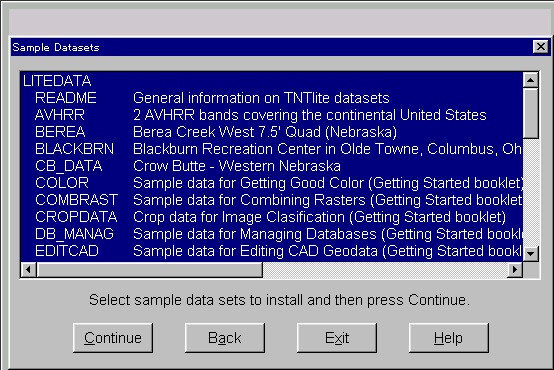
Task: Click the vertical scrollbar track below thumb
Action: tap(530, 192)
